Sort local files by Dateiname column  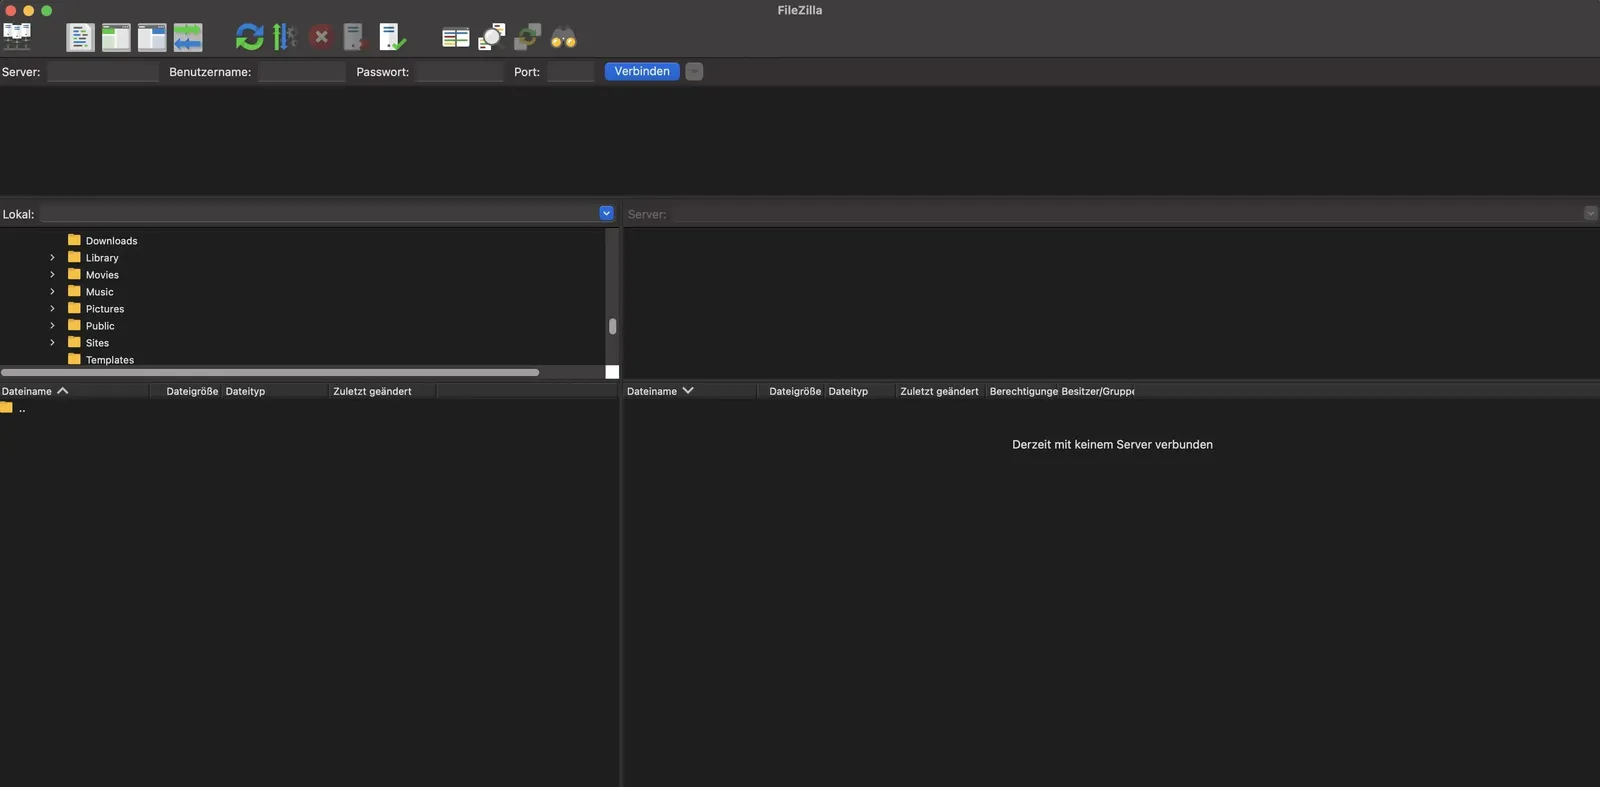point(74,391)
